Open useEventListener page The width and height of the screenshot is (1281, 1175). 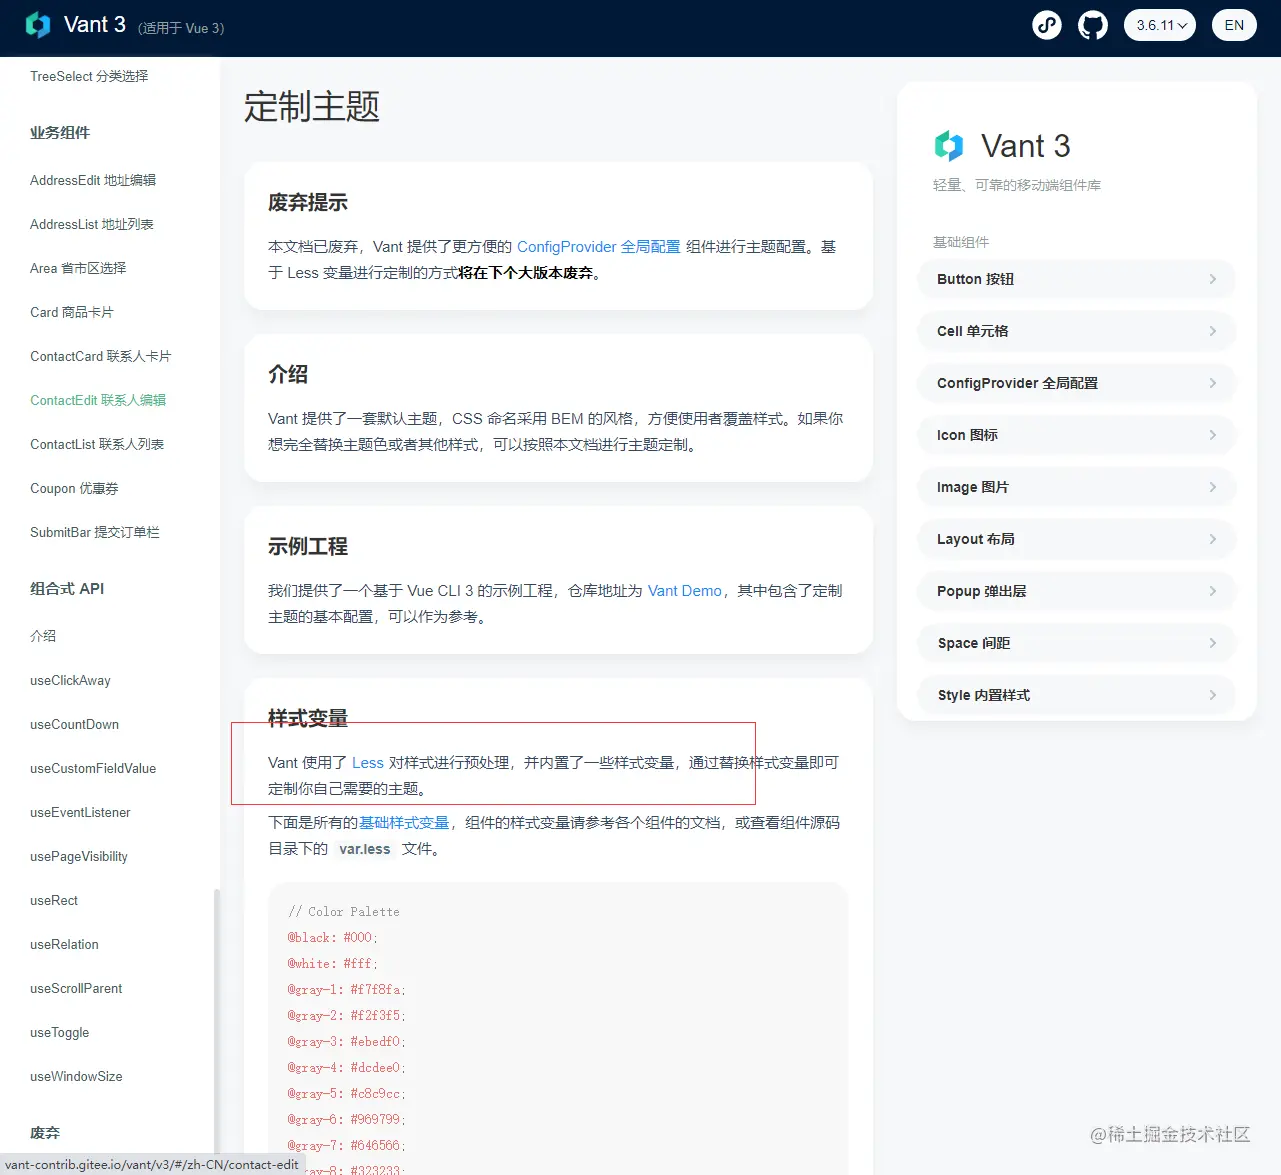[x=80, y=812]
